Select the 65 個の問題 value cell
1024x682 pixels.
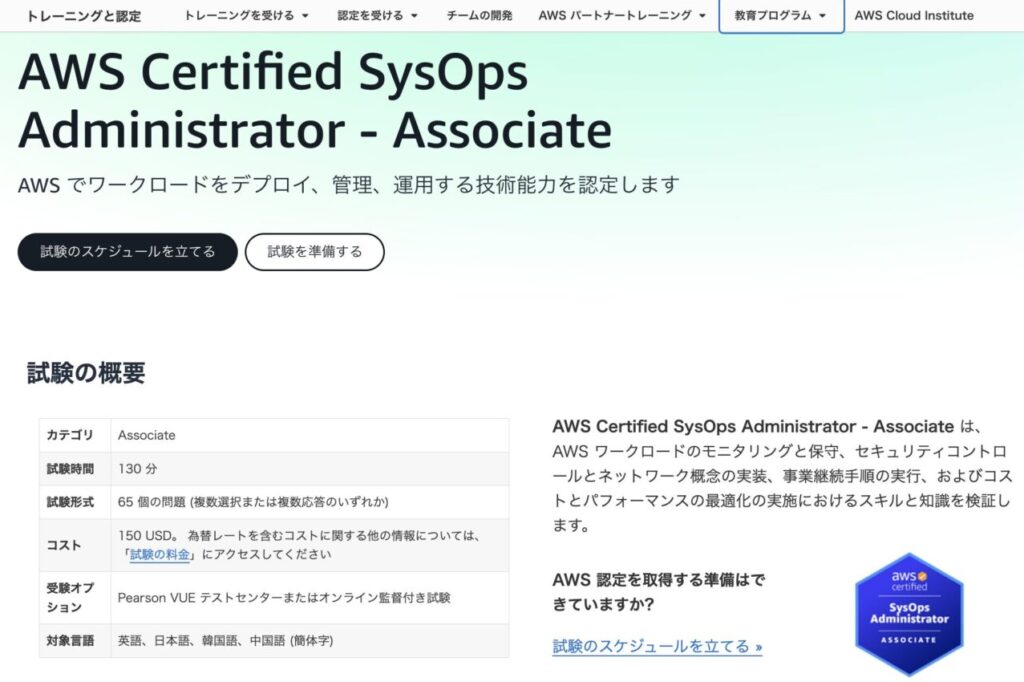(x=310, y=502)
